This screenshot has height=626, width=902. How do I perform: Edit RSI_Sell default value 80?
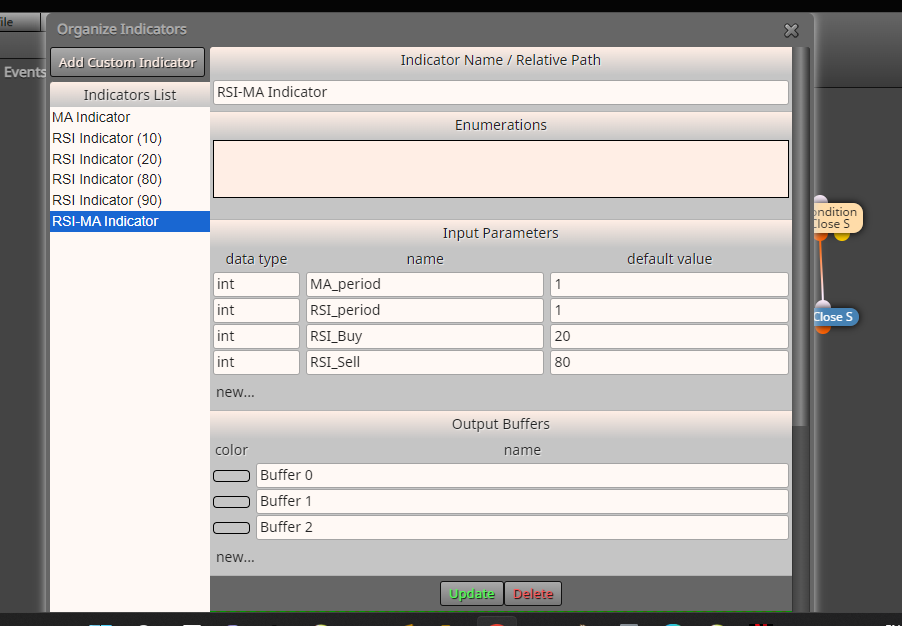[669, 362]
